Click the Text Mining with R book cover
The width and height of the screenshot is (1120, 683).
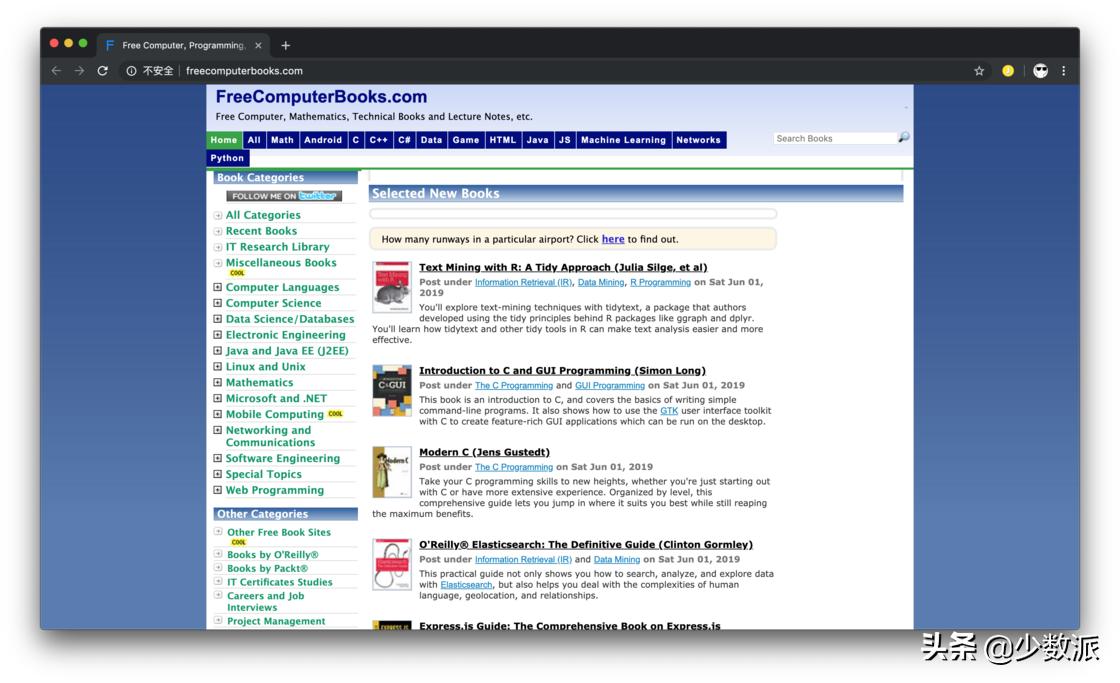(392, 288)
